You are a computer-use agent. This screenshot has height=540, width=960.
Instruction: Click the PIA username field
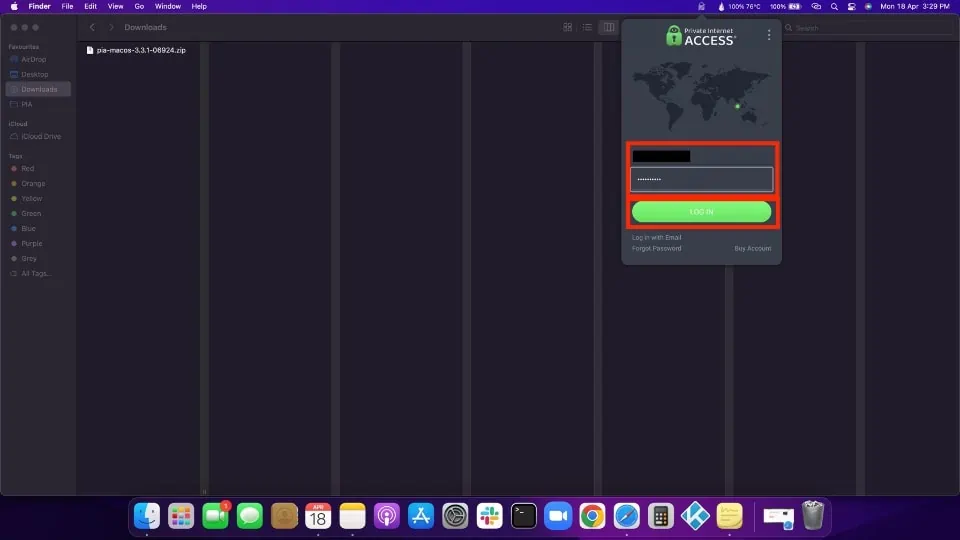coord(702,156)
